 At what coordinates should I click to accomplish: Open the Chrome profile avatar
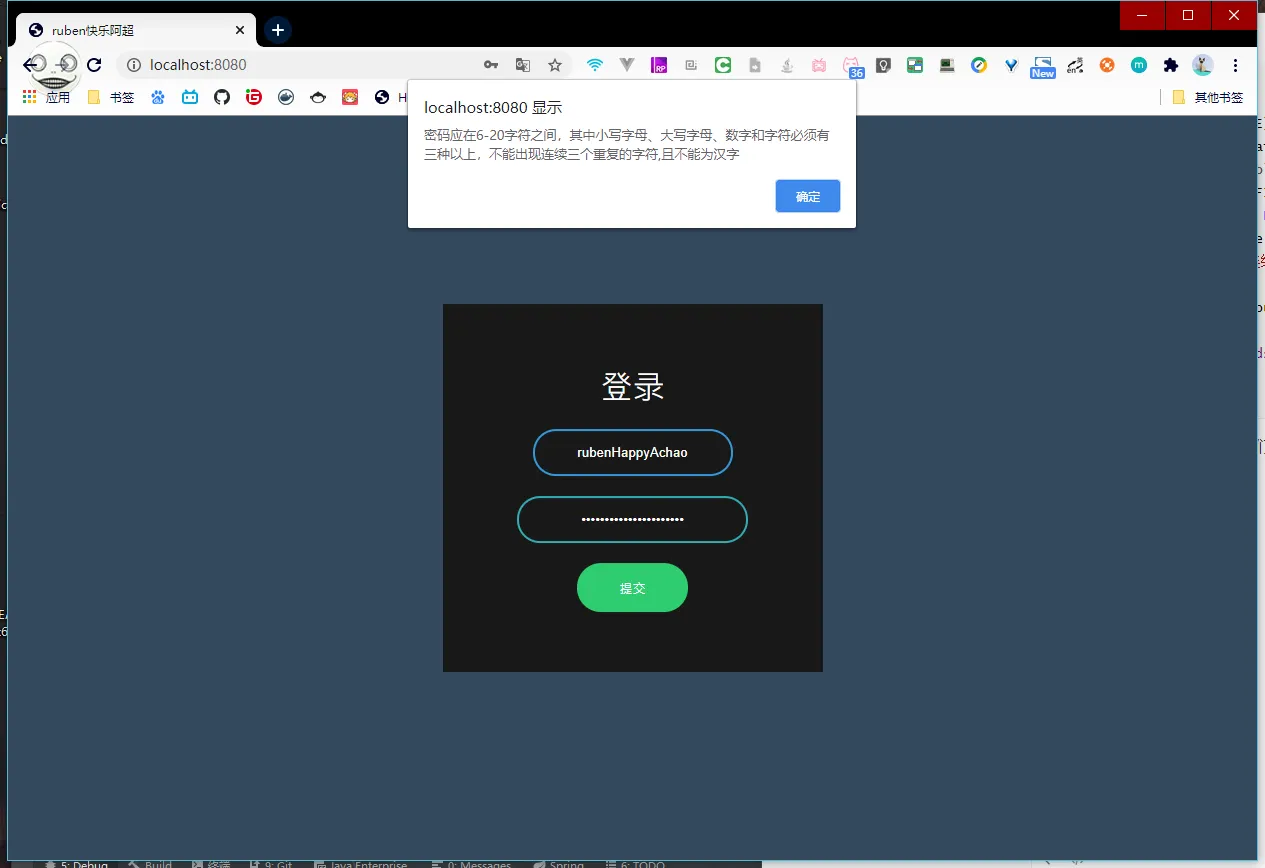pos(1203,65)
